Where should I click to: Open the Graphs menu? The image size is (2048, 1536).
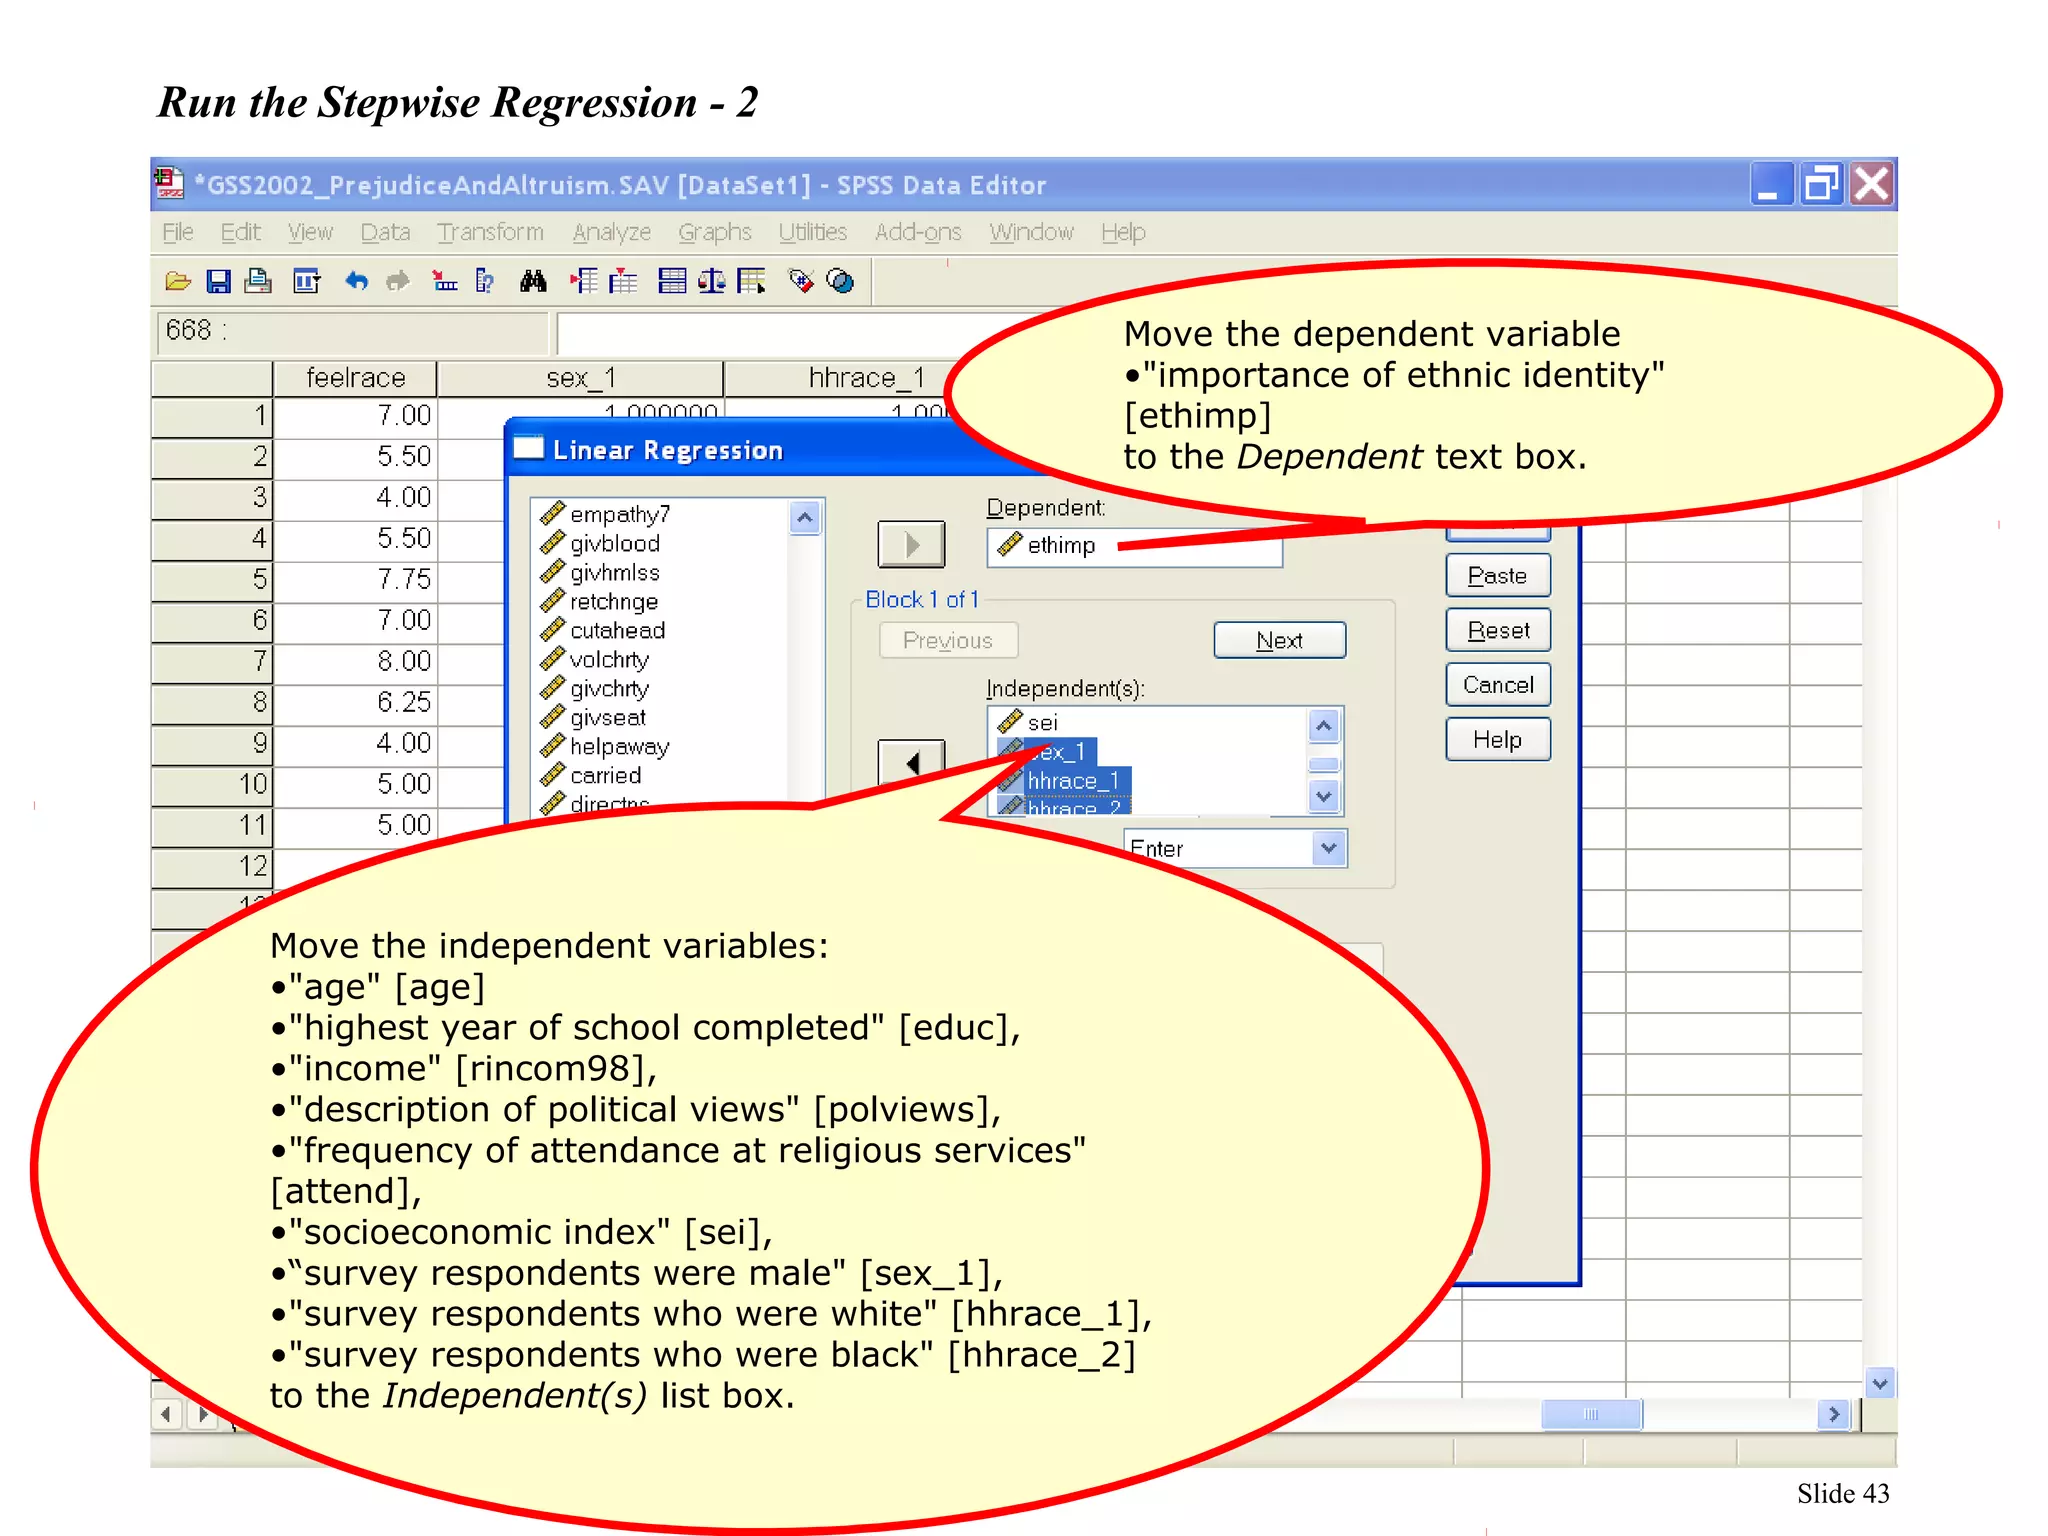click(714, 232)
